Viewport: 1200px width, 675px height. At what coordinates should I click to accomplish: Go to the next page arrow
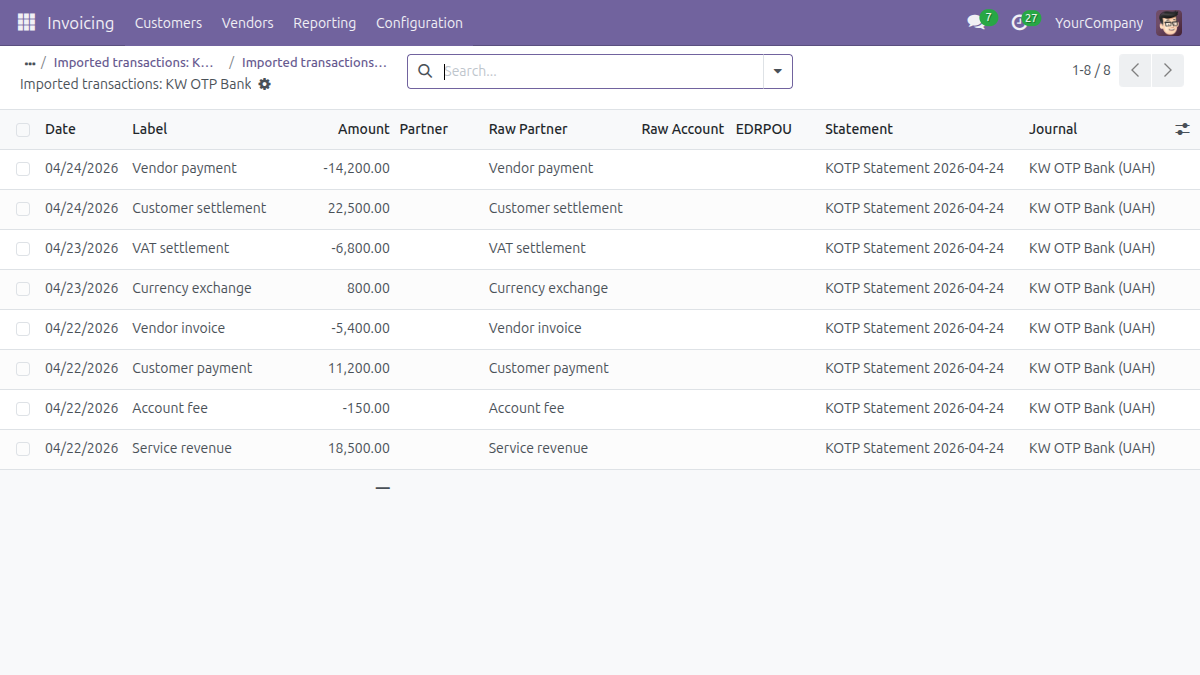click(1167, 71)
